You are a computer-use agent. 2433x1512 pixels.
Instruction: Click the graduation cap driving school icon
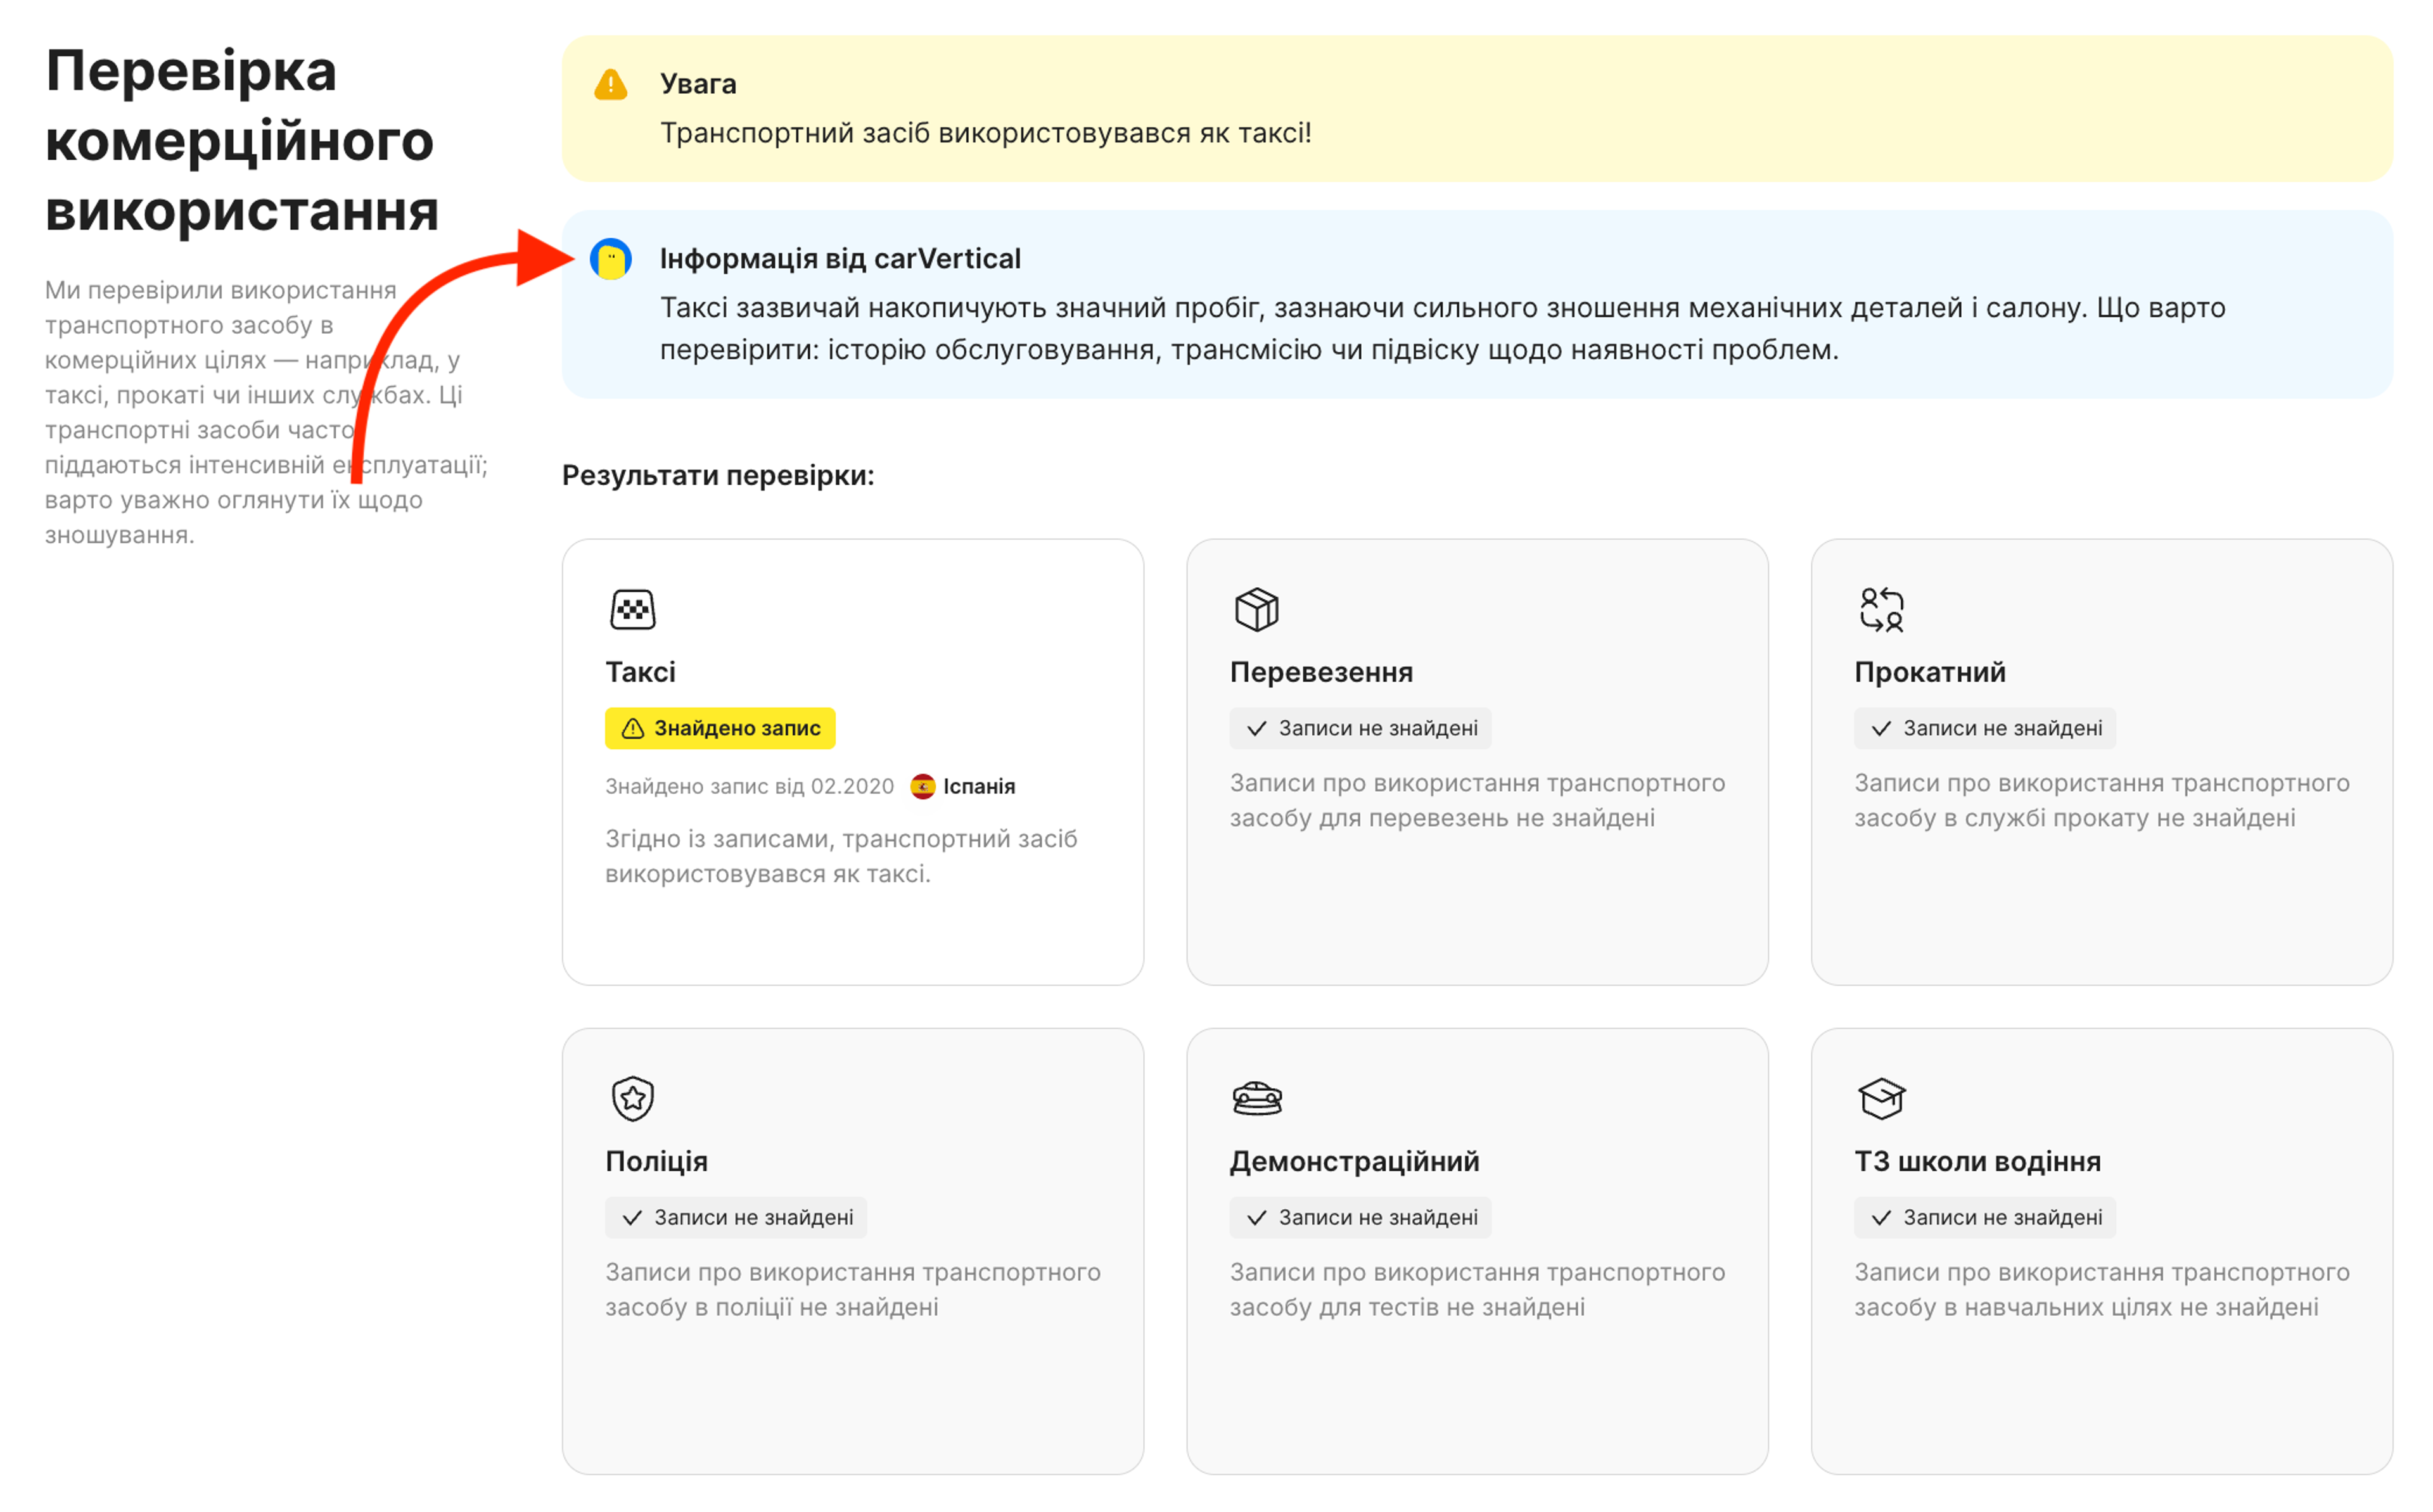1881,1098
